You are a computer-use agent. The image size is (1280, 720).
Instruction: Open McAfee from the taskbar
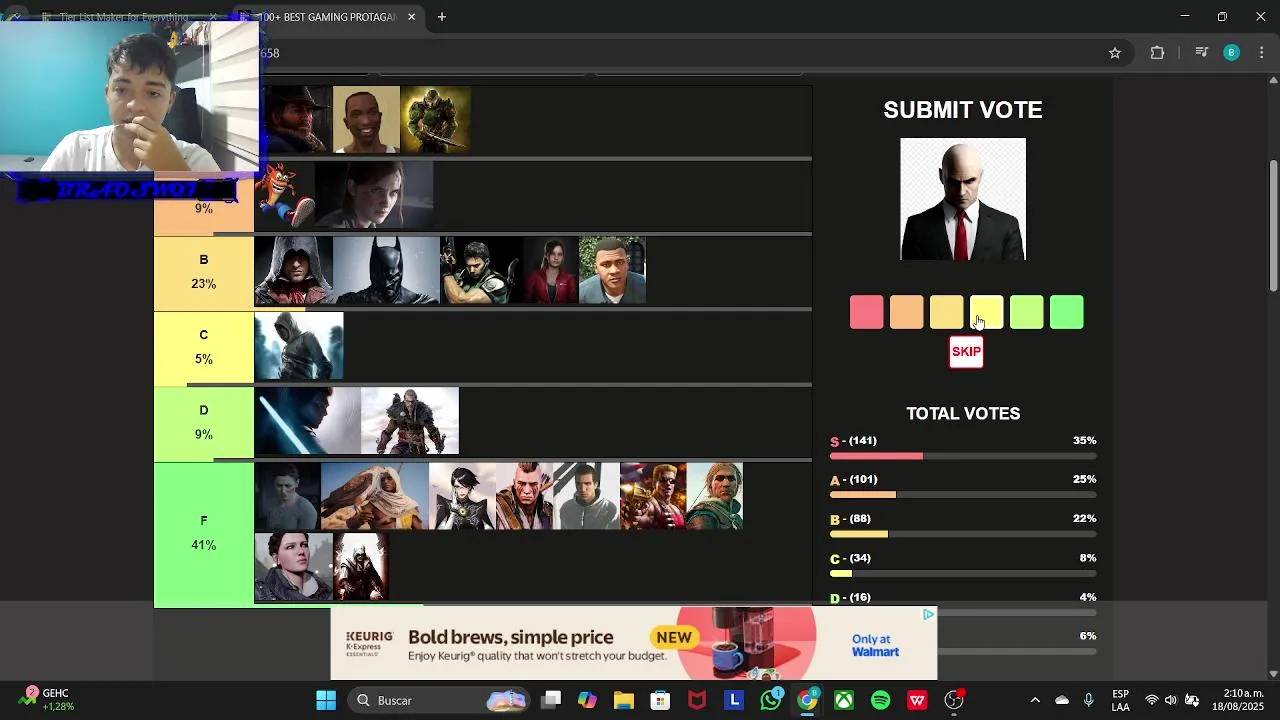pos(697,700)
